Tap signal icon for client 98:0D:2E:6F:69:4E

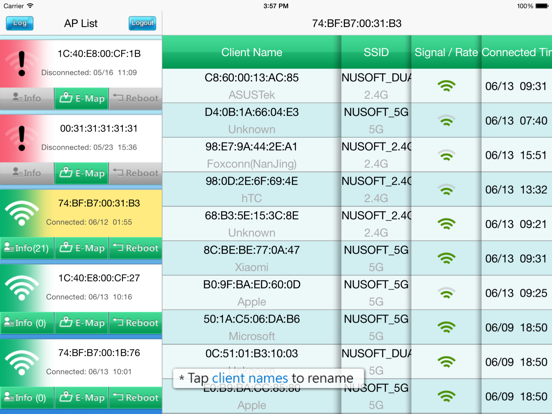point(446,189)
